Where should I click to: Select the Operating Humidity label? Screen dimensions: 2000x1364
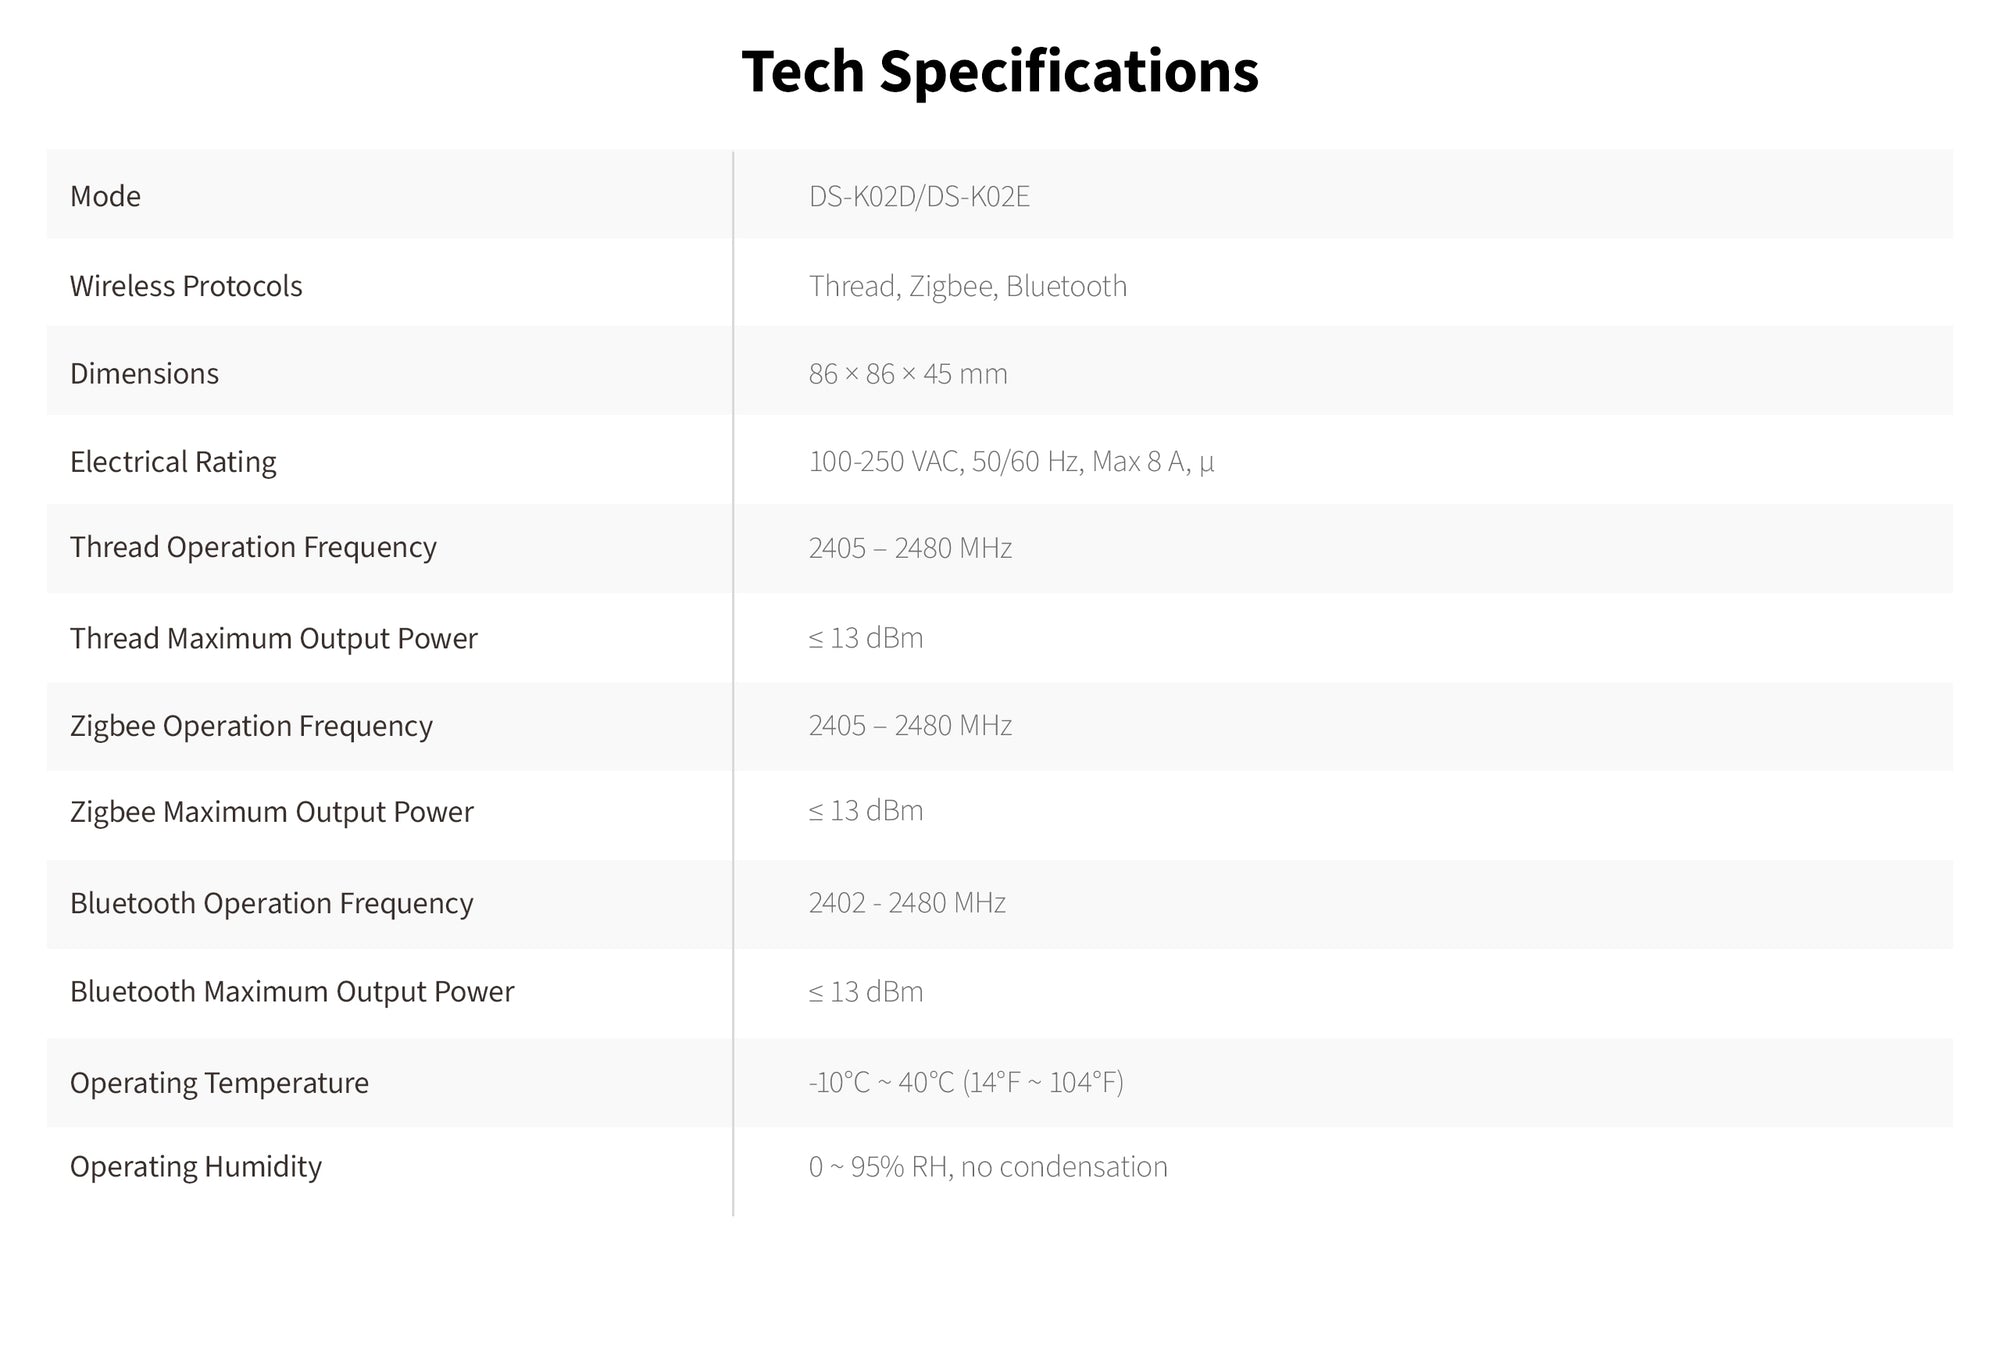point(196,1166)
